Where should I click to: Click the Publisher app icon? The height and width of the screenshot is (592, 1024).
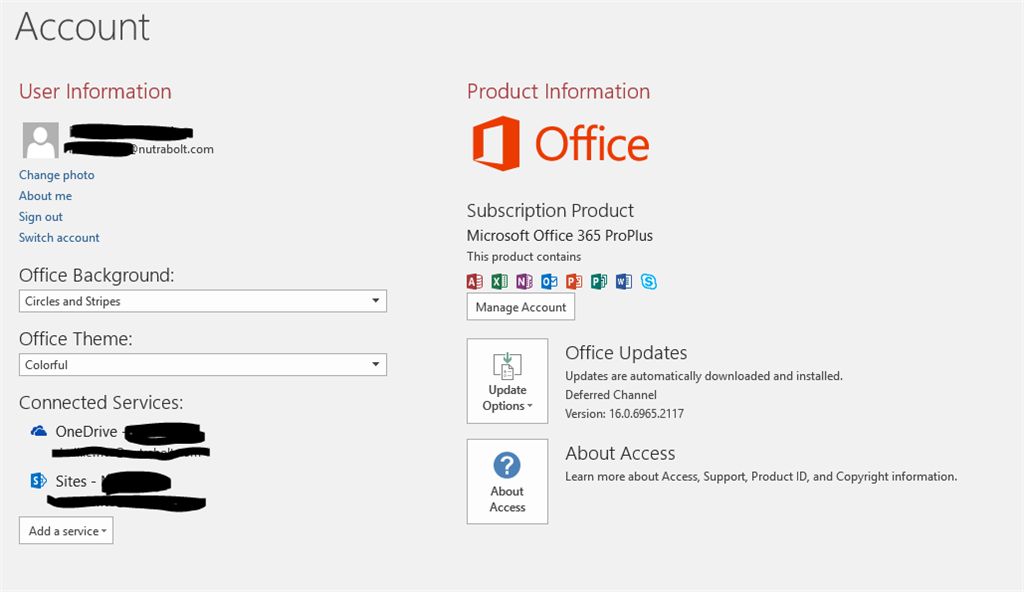(x=599, y=281)
